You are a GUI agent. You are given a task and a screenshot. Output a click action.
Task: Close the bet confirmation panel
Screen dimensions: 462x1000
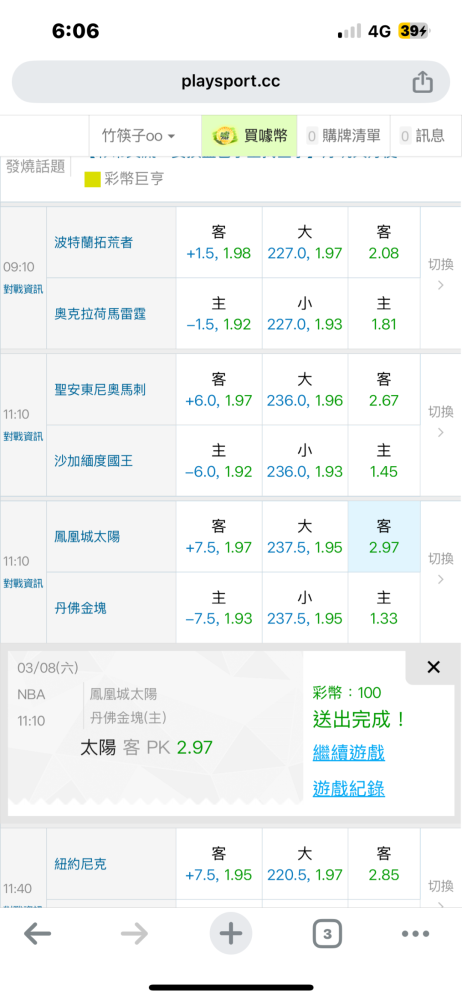[433, 667]
